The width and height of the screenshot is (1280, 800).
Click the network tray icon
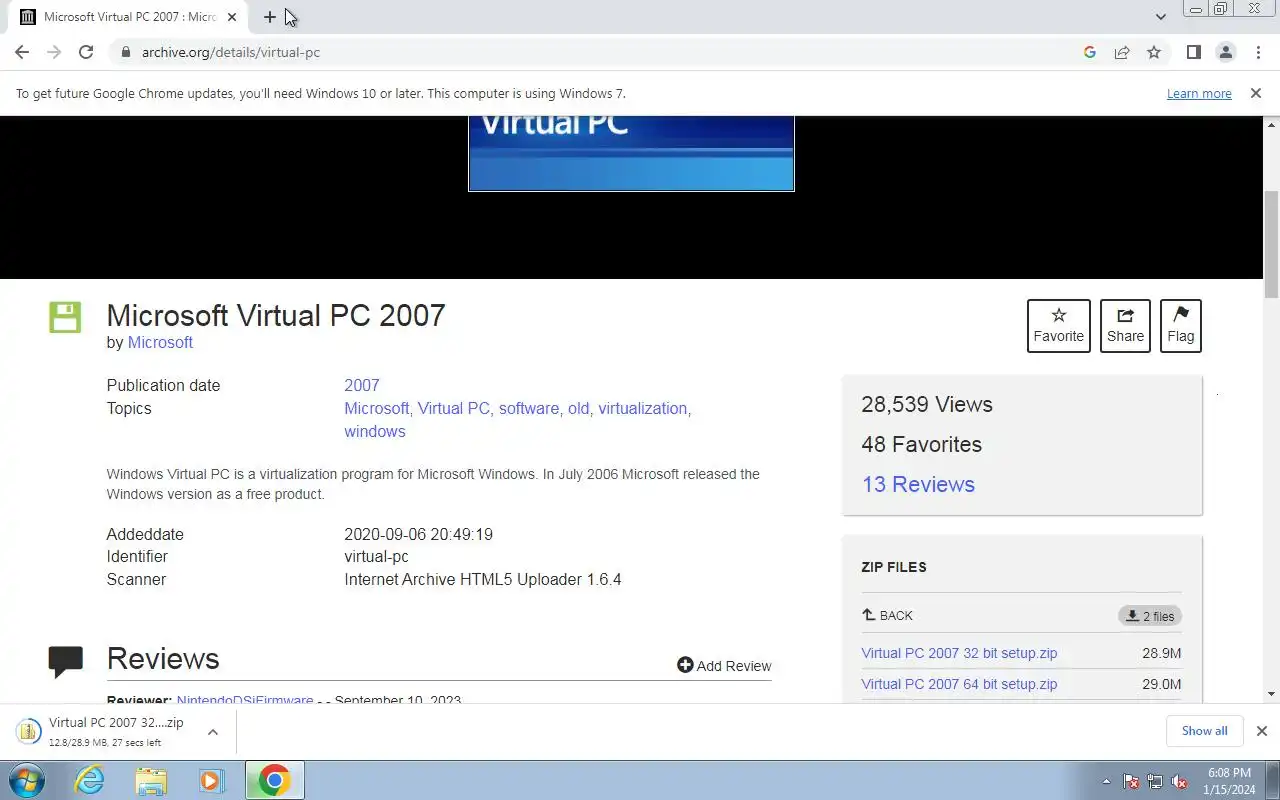coord(1155,781)
